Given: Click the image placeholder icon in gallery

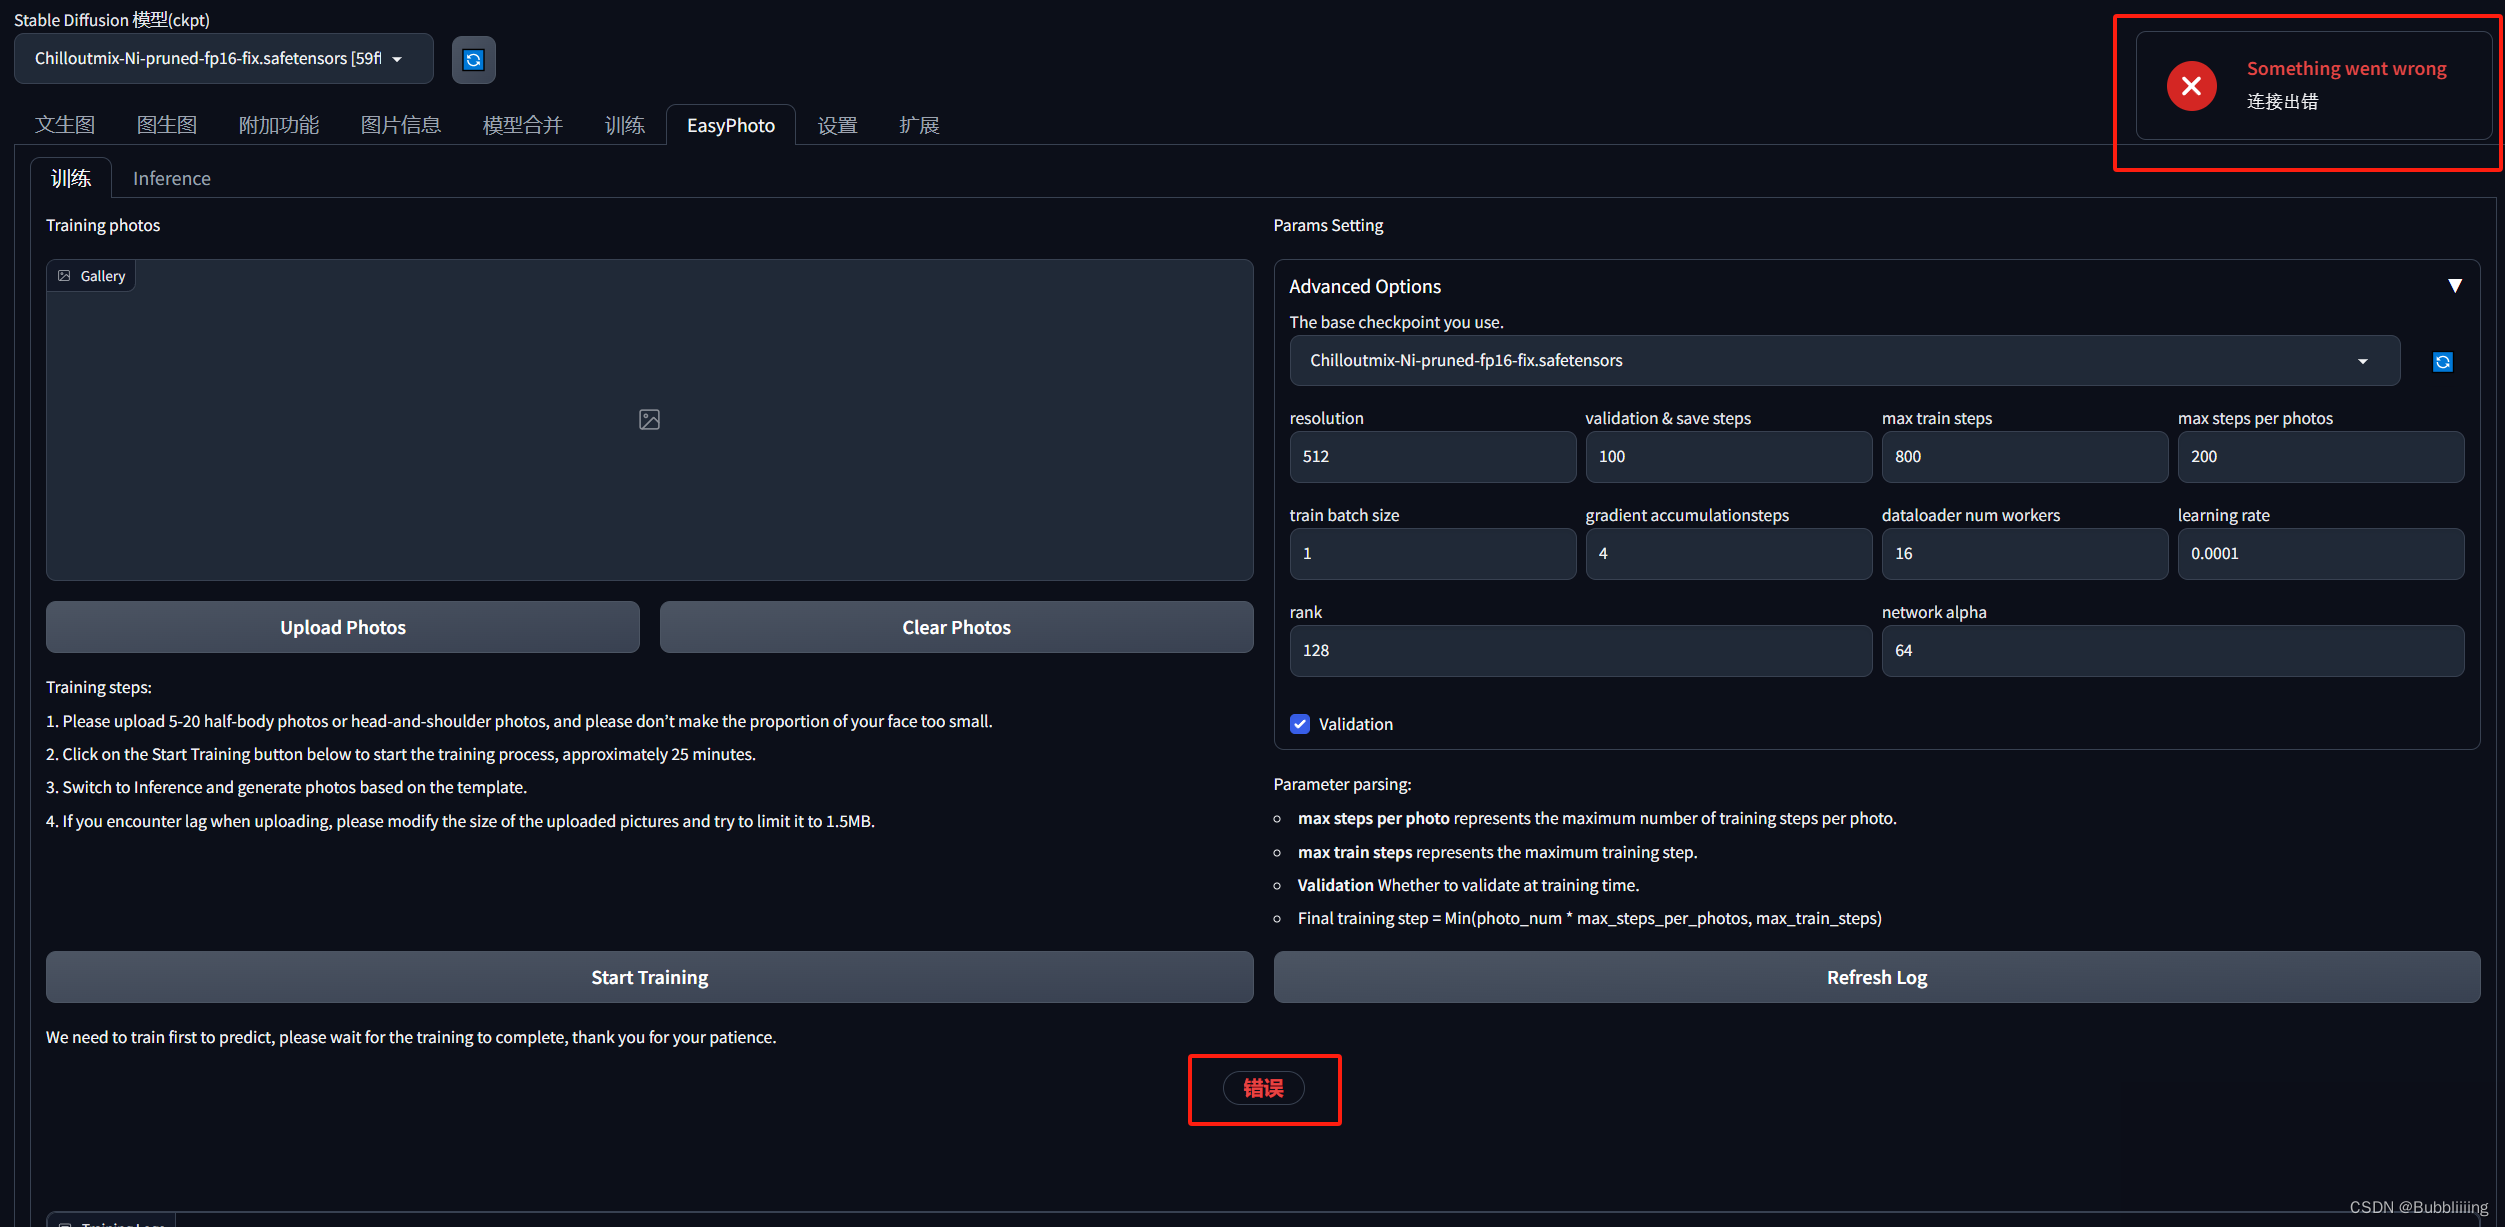Looking at the screenshot, I should pyautogui.click(x=649, y=420).
